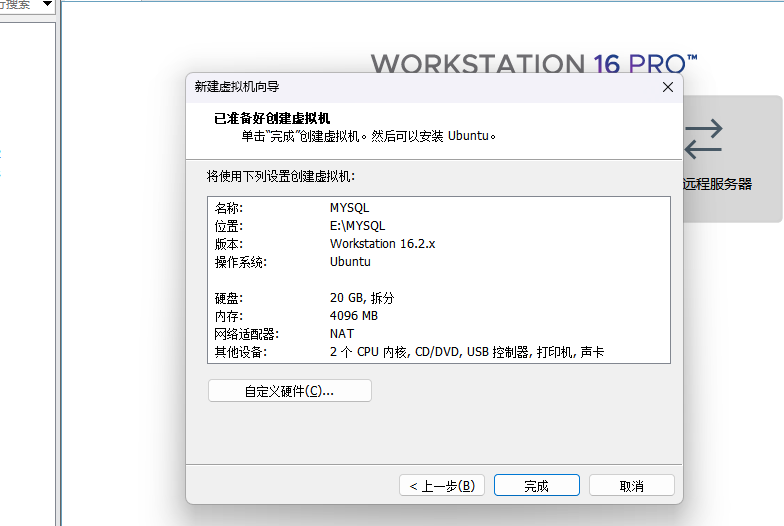Click the 网络适配器 row label

246,334
